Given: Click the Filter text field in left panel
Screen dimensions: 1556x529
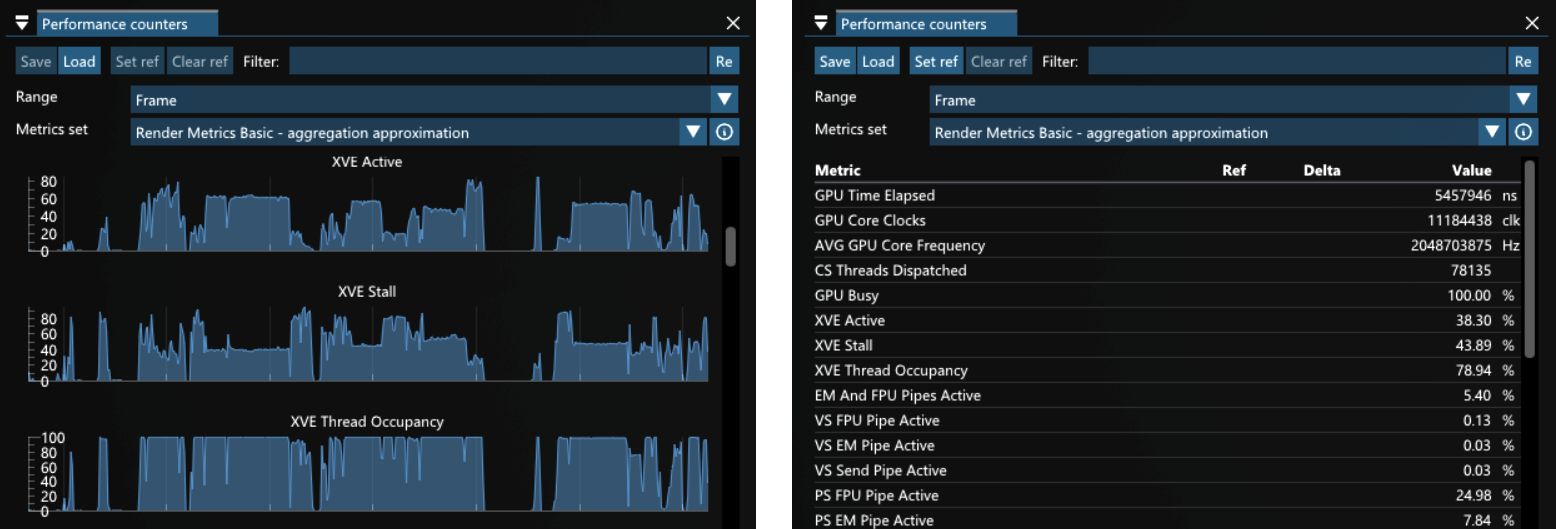Looking at the screenshot, I should click(x=497, y=61).
